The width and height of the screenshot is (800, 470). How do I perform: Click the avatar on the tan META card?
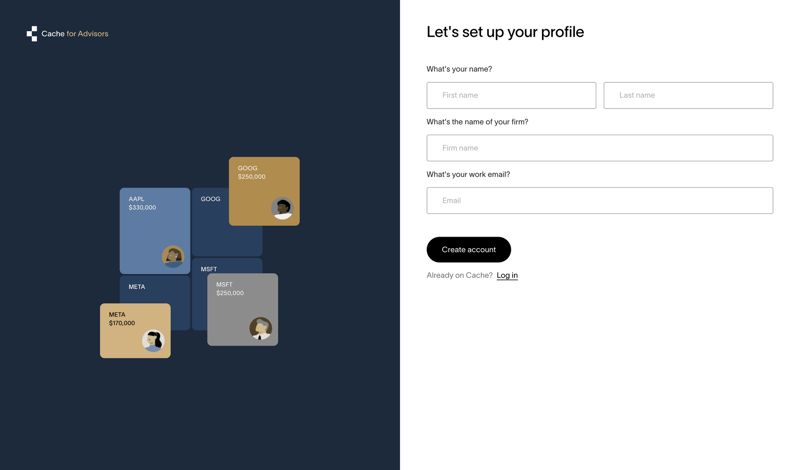pos(153,341)
